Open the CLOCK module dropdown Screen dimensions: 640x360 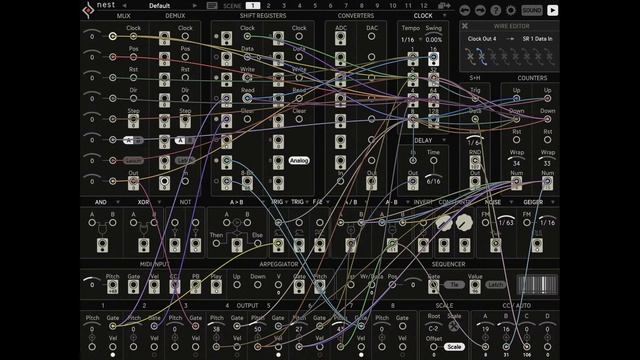click(x=444, y=16)
